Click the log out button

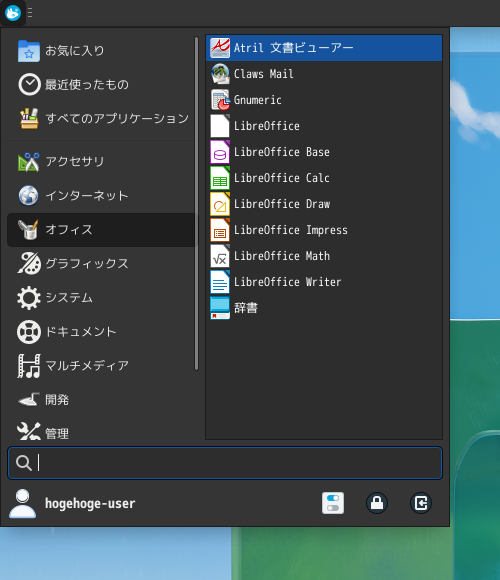(421, 503)
